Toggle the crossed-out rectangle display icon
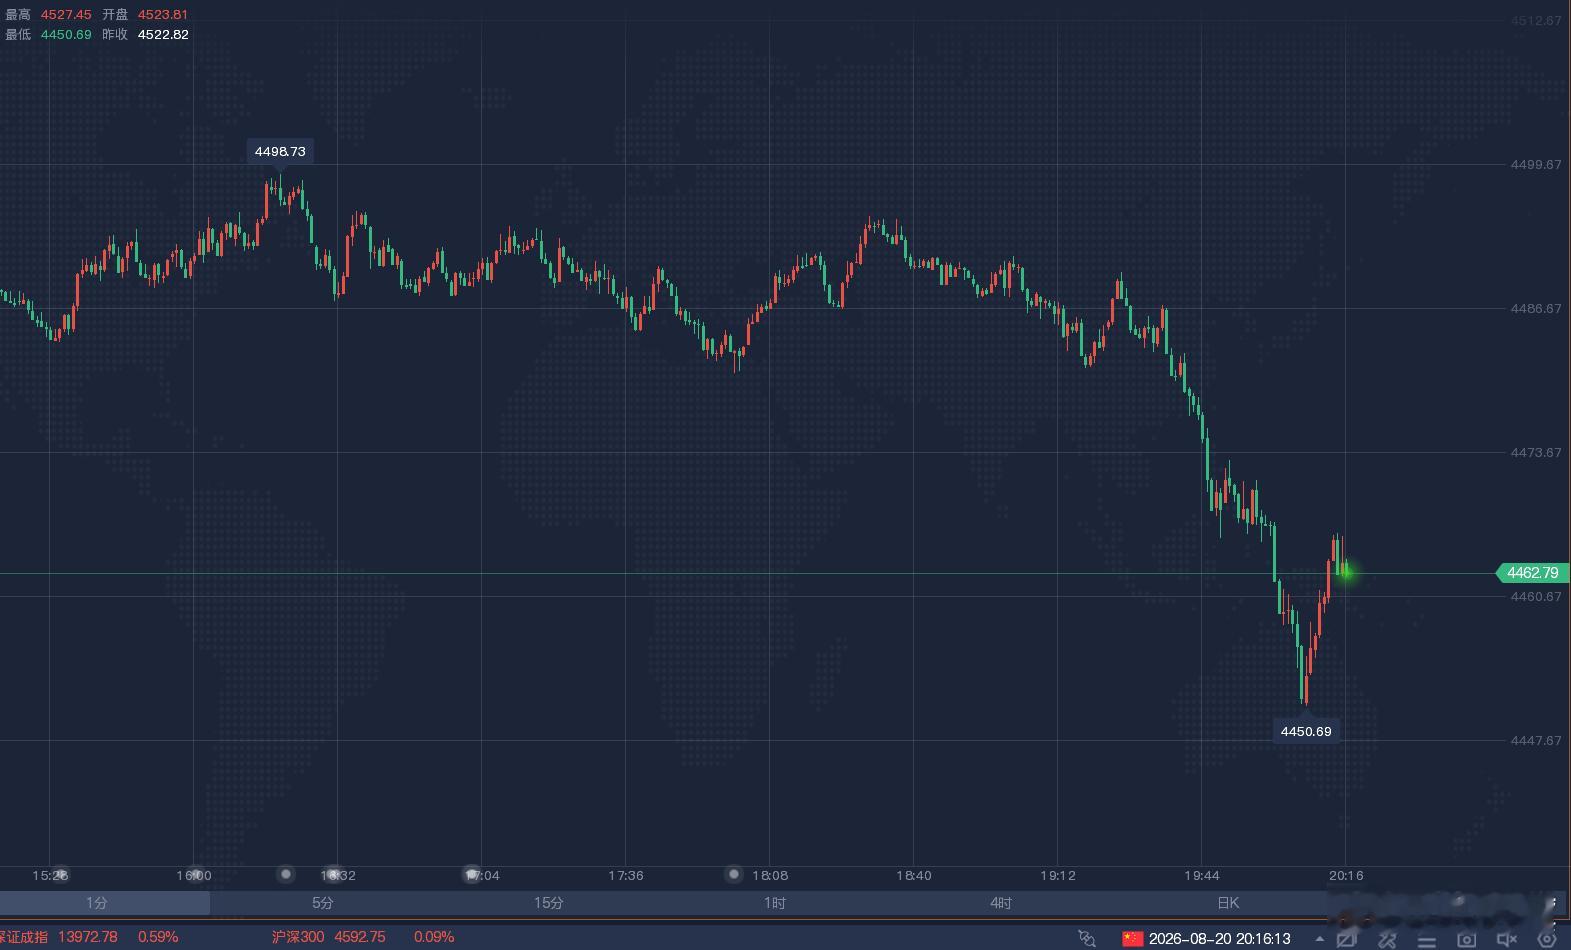Screen dimensions: 1571x950 (1346, 939)
